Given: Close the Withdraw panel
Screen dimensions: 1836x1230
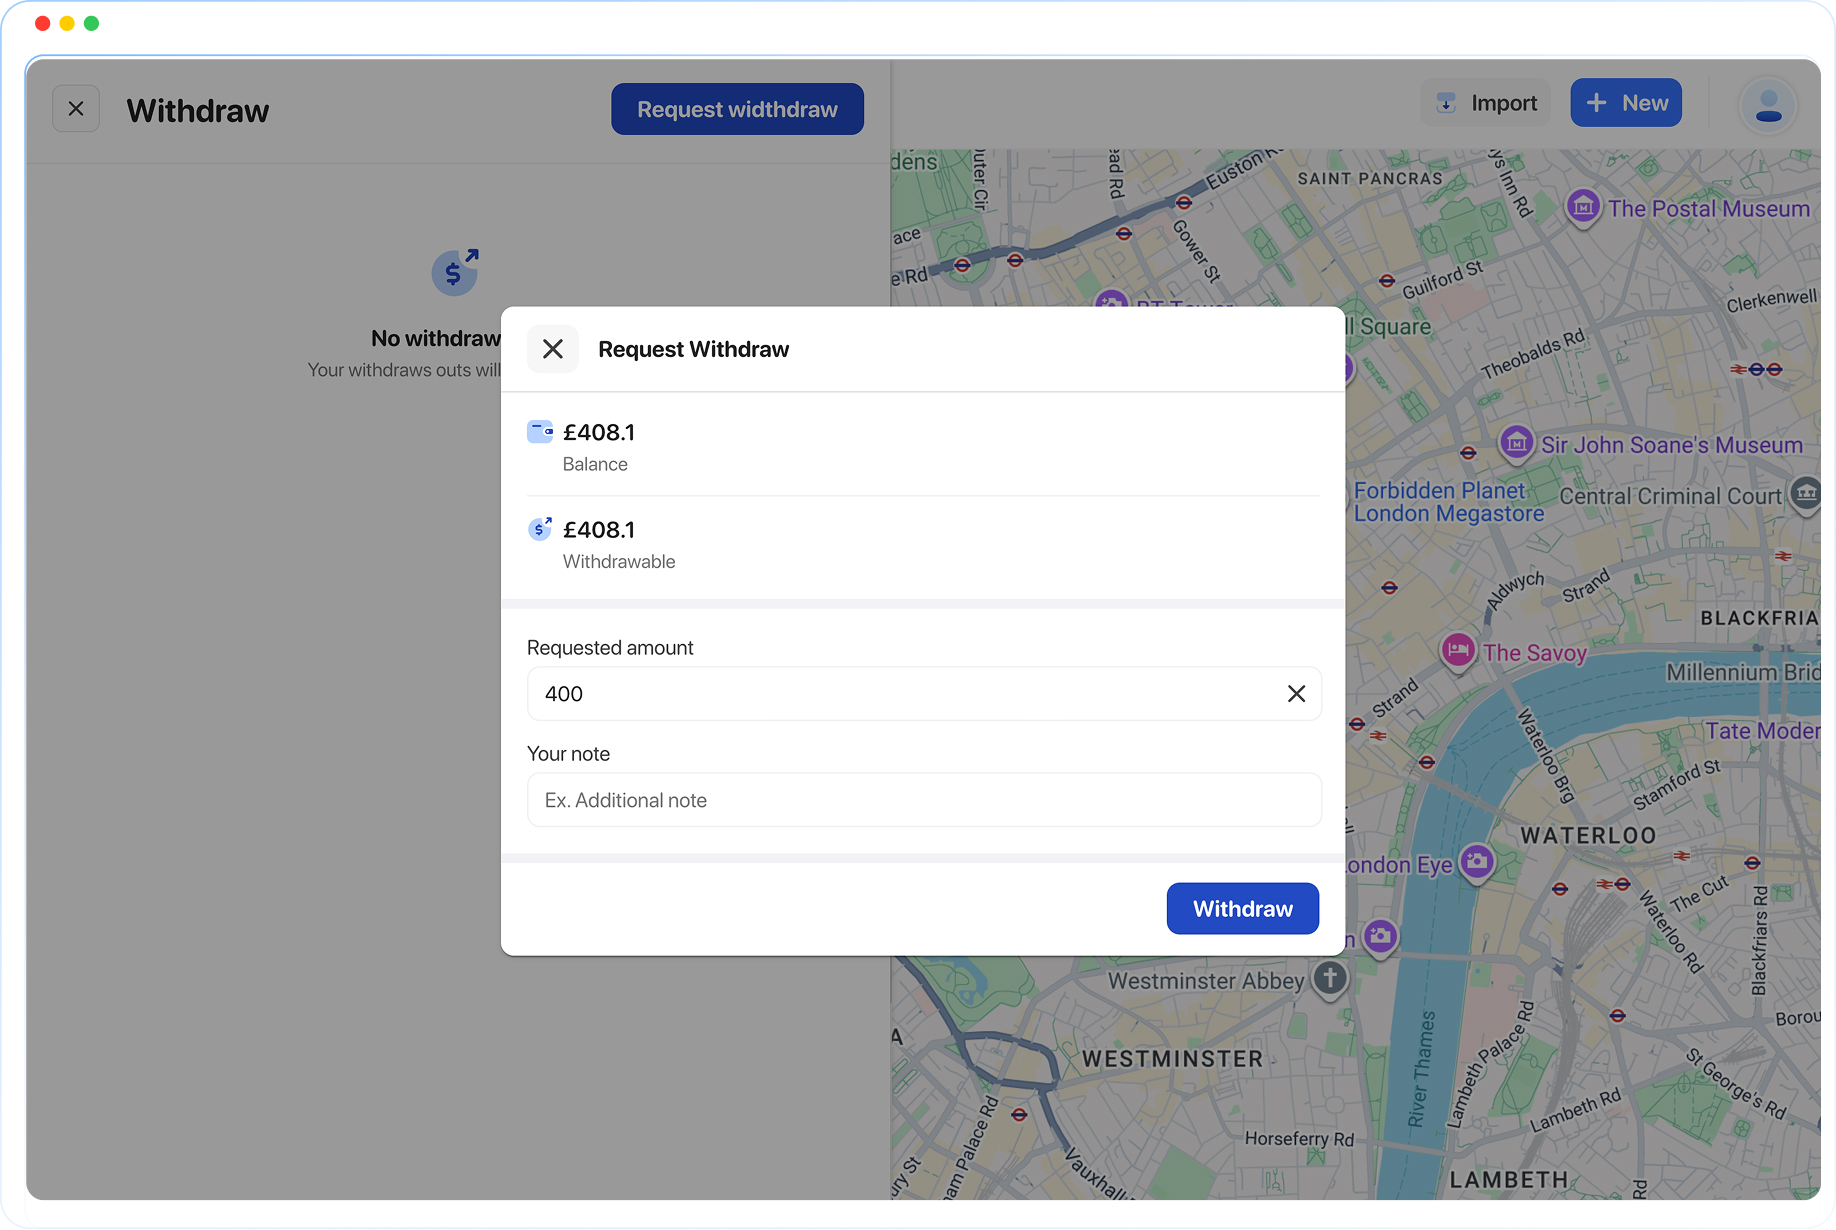Looking at the screenshot, I should click(x=76, y=108).
